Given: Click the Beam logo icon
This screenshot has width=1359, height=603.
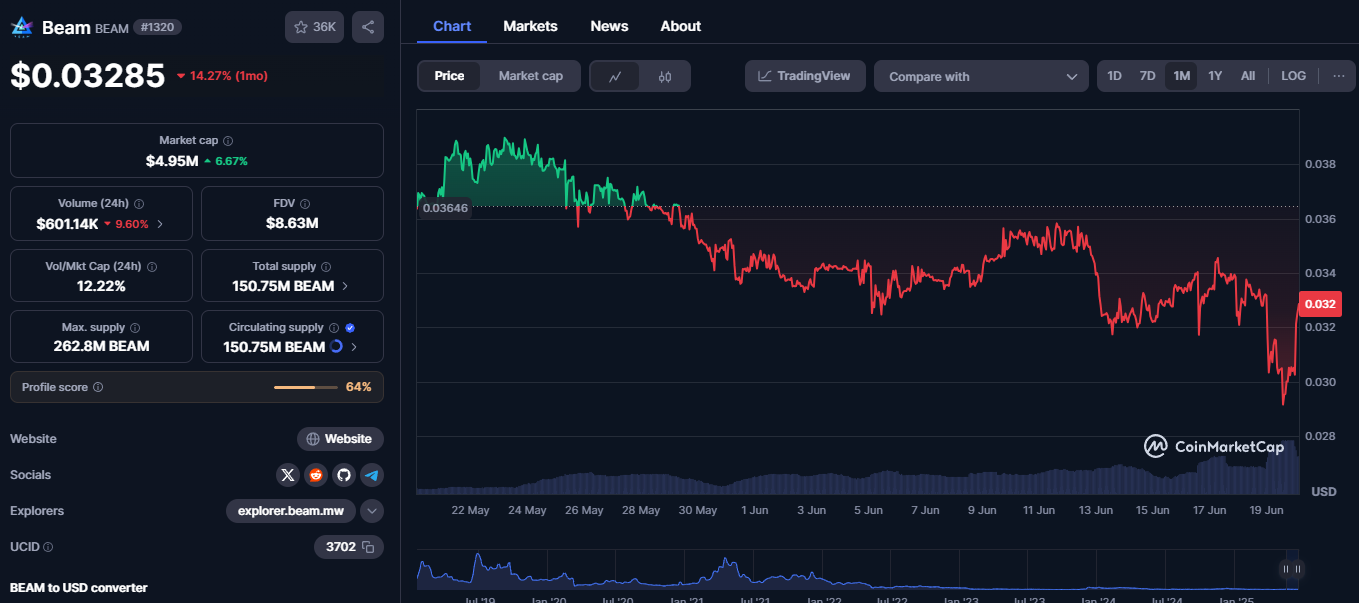Looking at the screenshot, I should pyautogui.click(x=21, y=27).
